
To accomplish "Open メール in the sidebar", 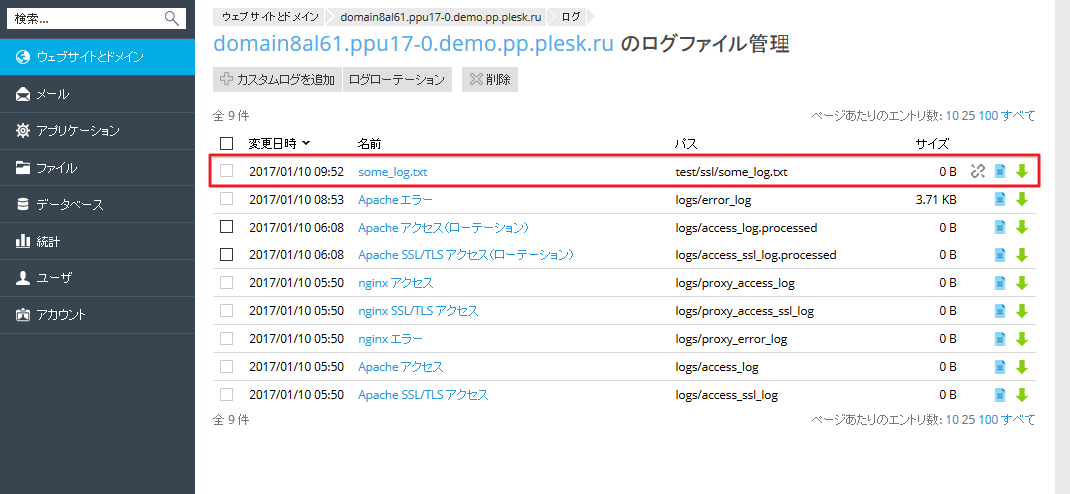I will (x=52, y=94).
